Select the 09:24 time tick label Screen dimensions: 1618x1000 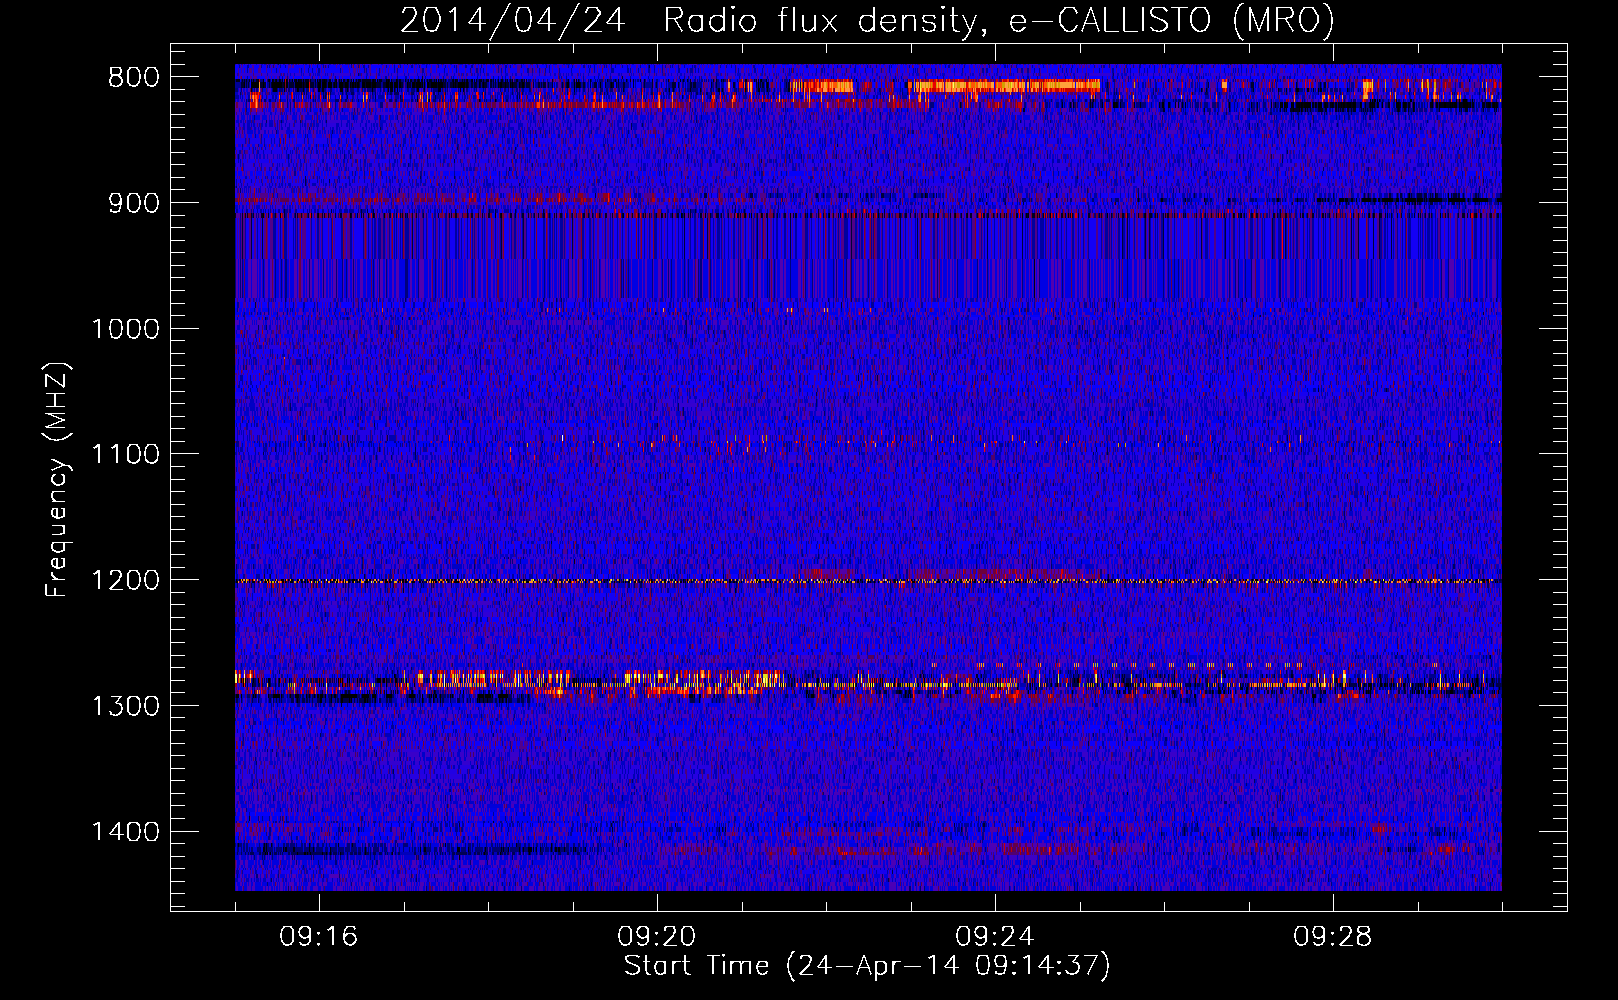(x=995, y=937)
